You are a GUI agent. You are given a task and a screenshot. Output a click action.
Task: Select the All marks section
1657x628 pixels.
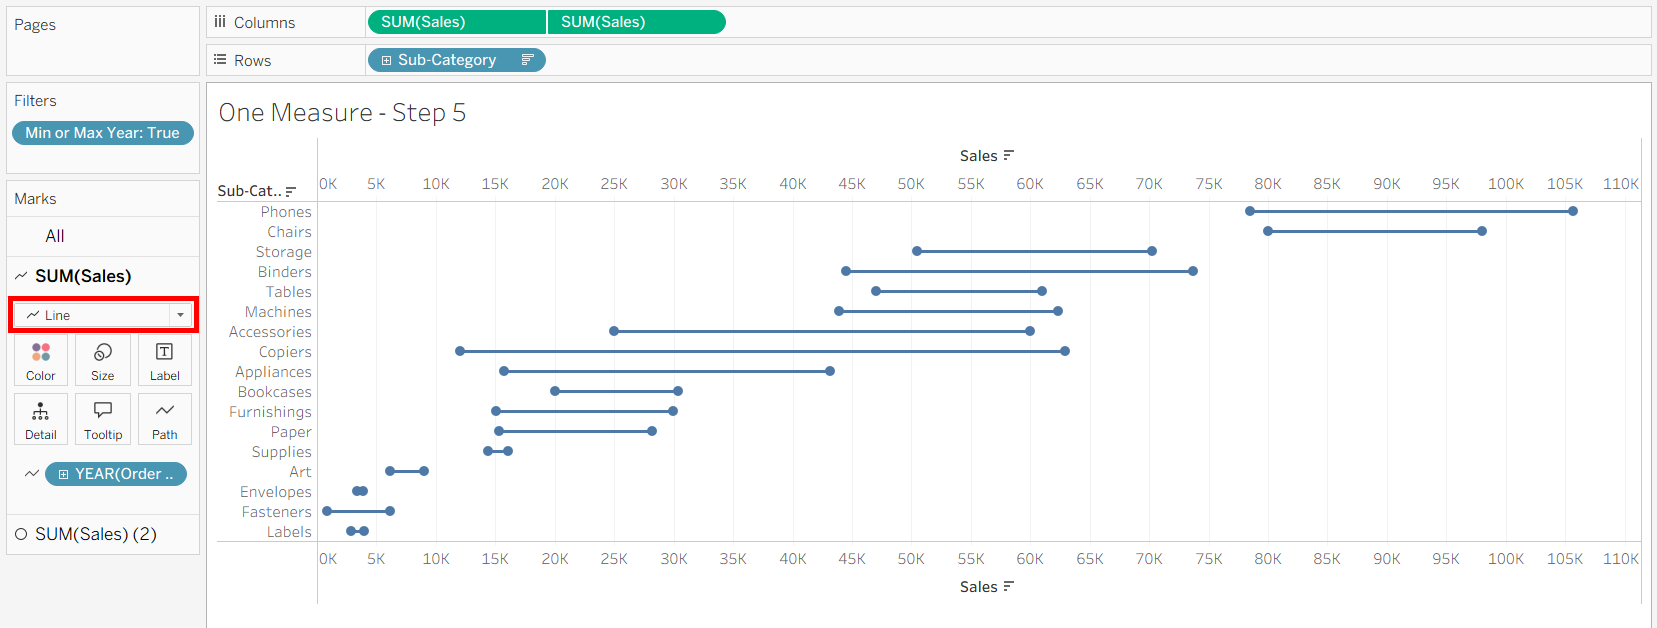(x=55, y=236)
